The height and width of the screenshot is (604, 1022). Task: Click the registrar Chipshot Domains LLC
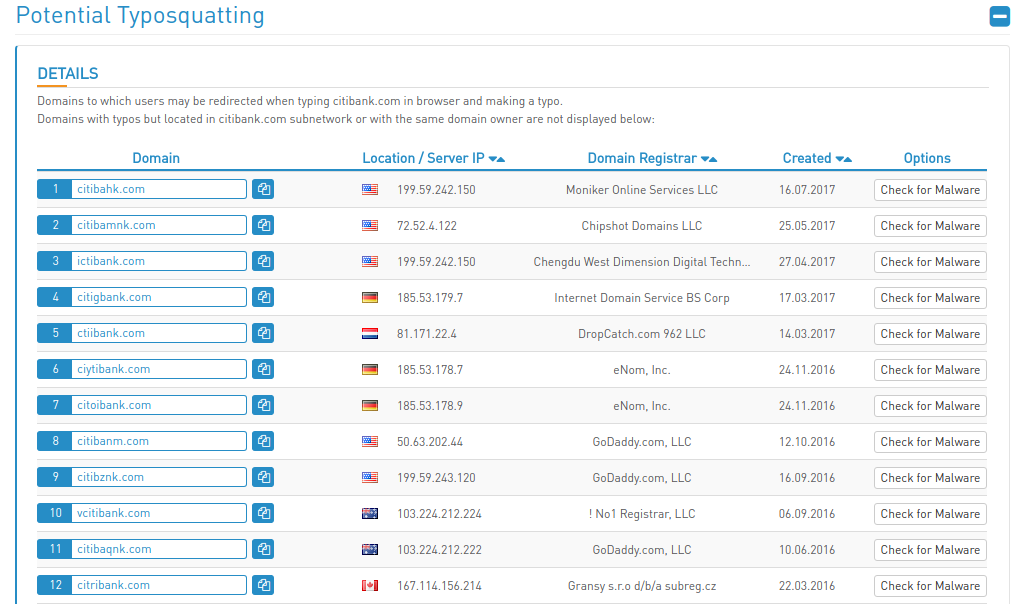click(x=641, y=225)
